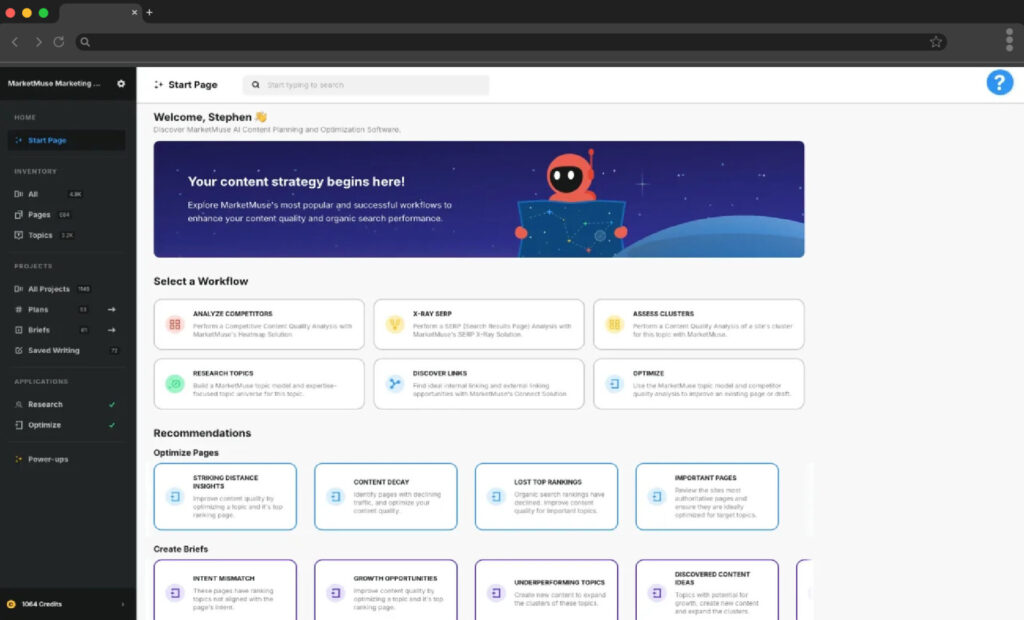The image size is (1024, 620).
Task: Toggle the Research checkmark
Action: (x=112, y=404)
